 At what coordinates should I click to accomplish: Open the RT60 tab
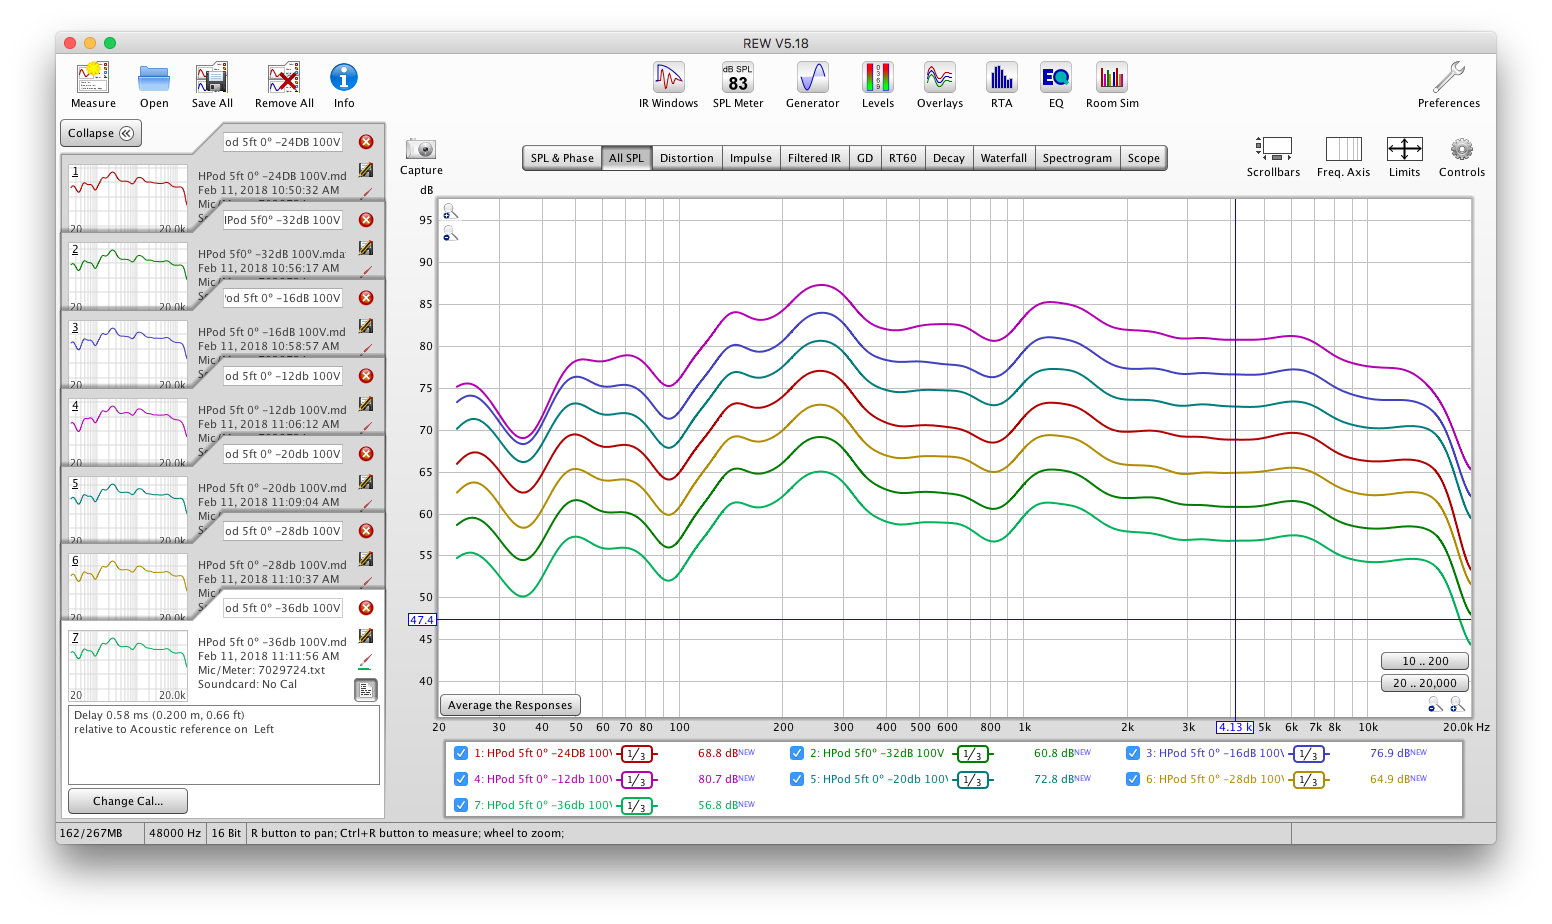coord(903,158)
